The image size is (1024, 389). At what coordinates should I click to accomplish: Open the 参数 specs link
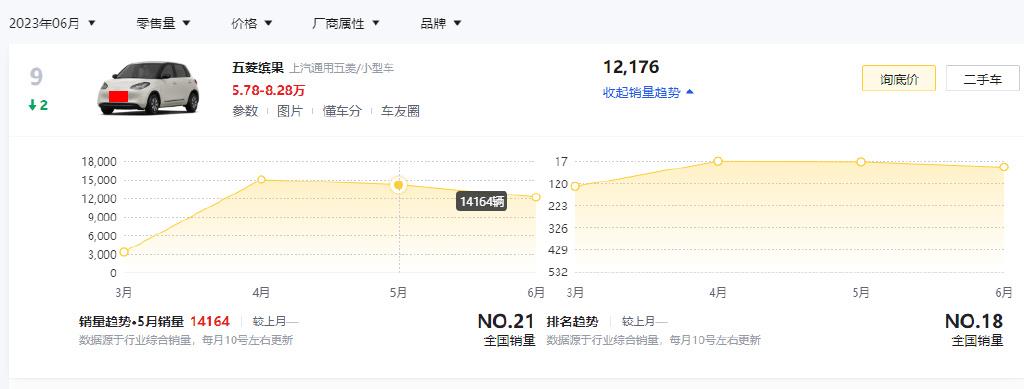(x=245, y=111)
